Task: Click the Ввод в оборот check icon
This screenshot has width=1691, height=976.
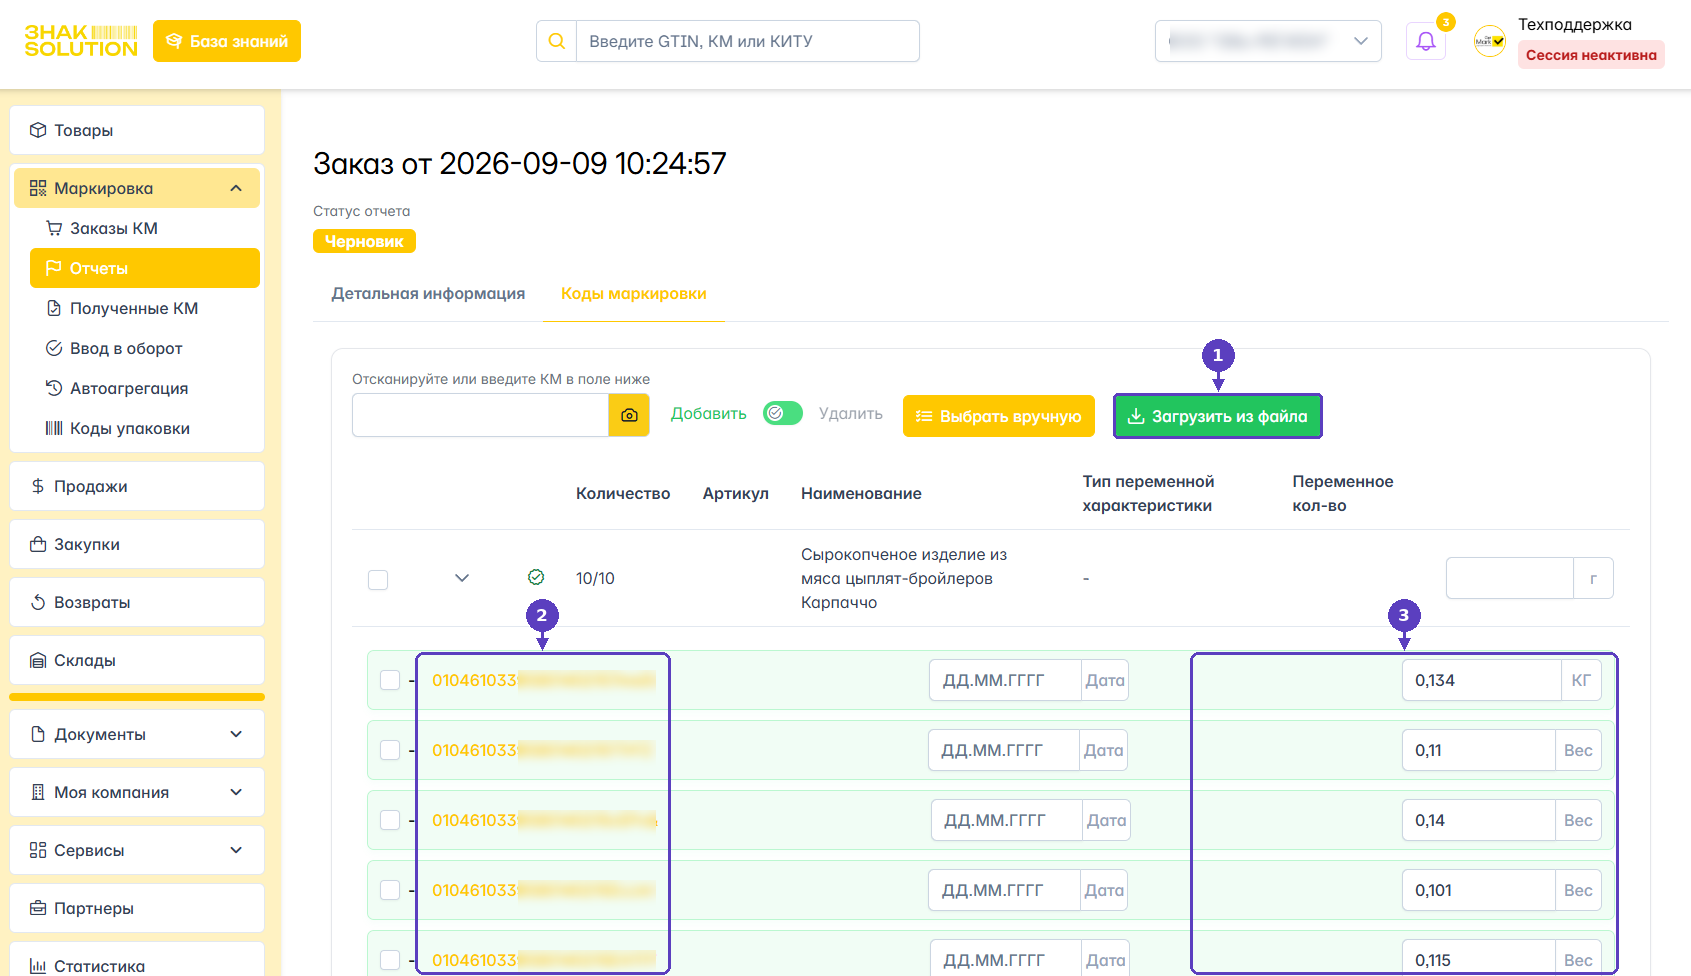Action: [x=54, y=348]
